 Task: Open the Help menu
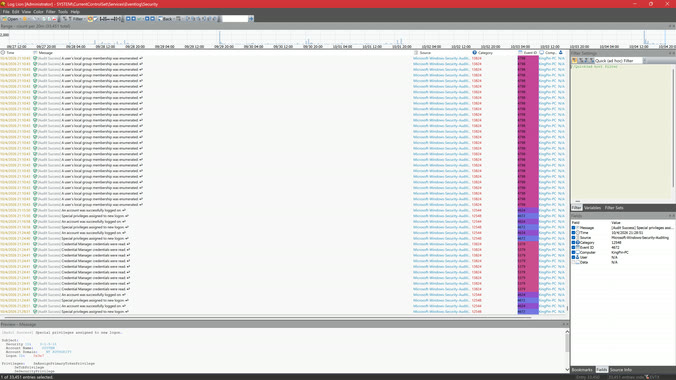(x=75, y=12)
